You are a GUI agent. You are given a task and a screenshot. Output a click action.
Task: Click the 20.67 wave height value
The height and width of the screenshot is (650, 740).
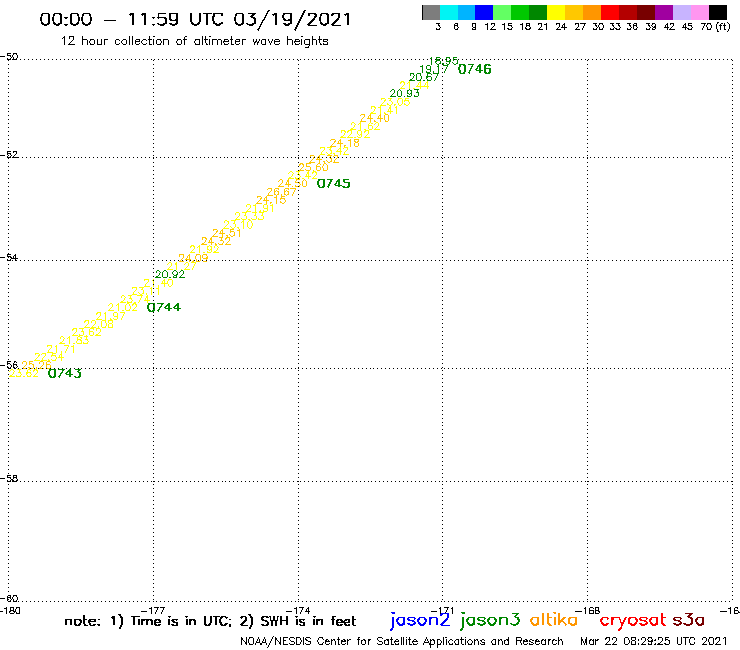coord(424,77)
